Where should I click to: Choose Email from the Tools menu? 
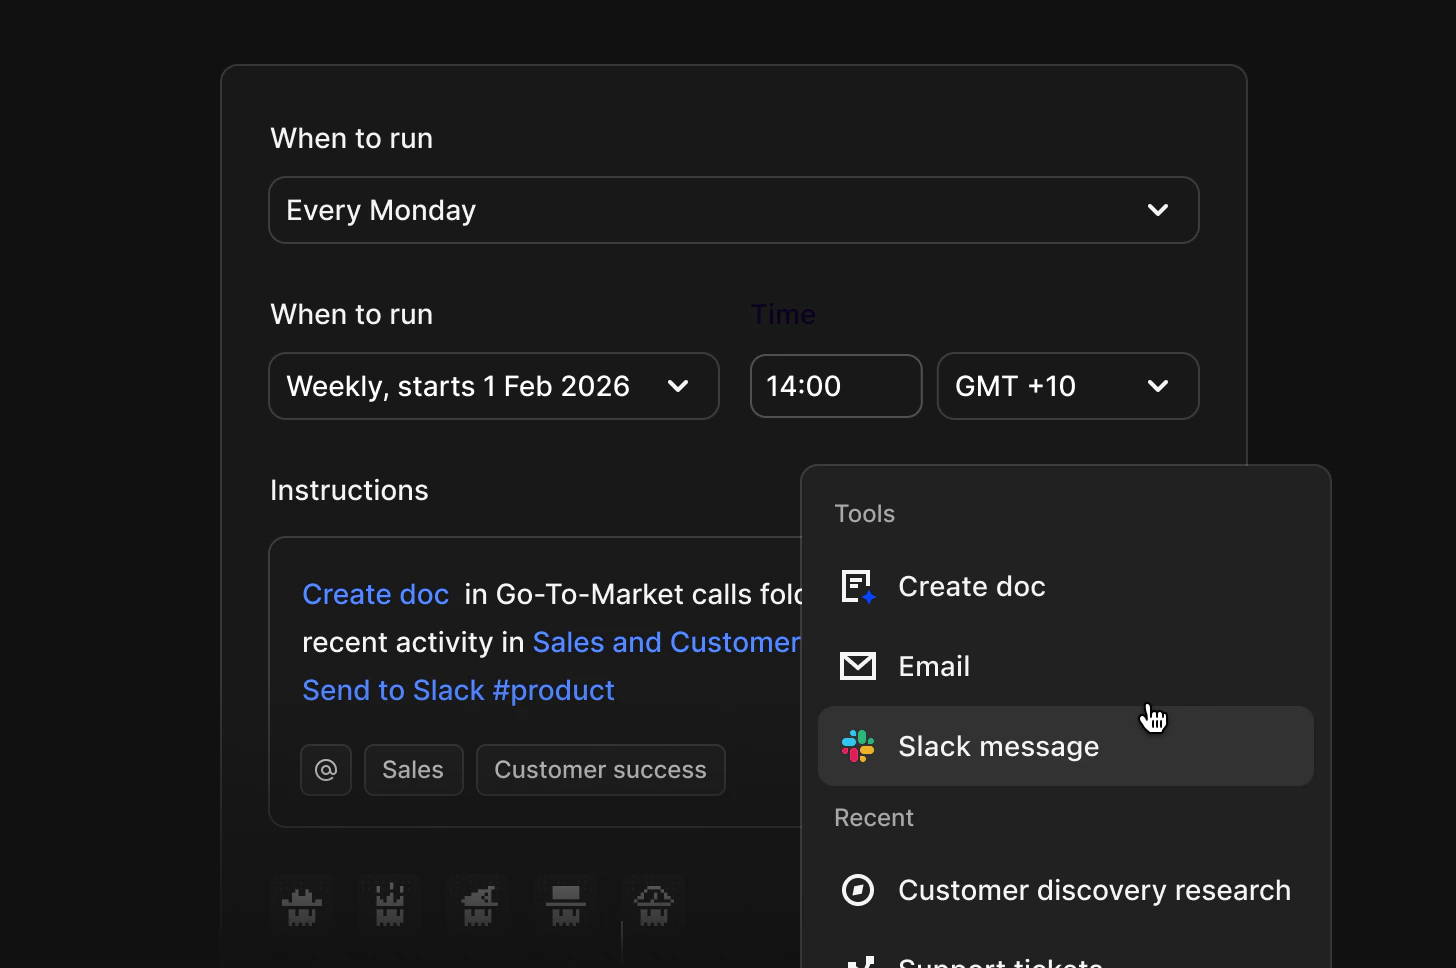click(x=1065, y=666)
